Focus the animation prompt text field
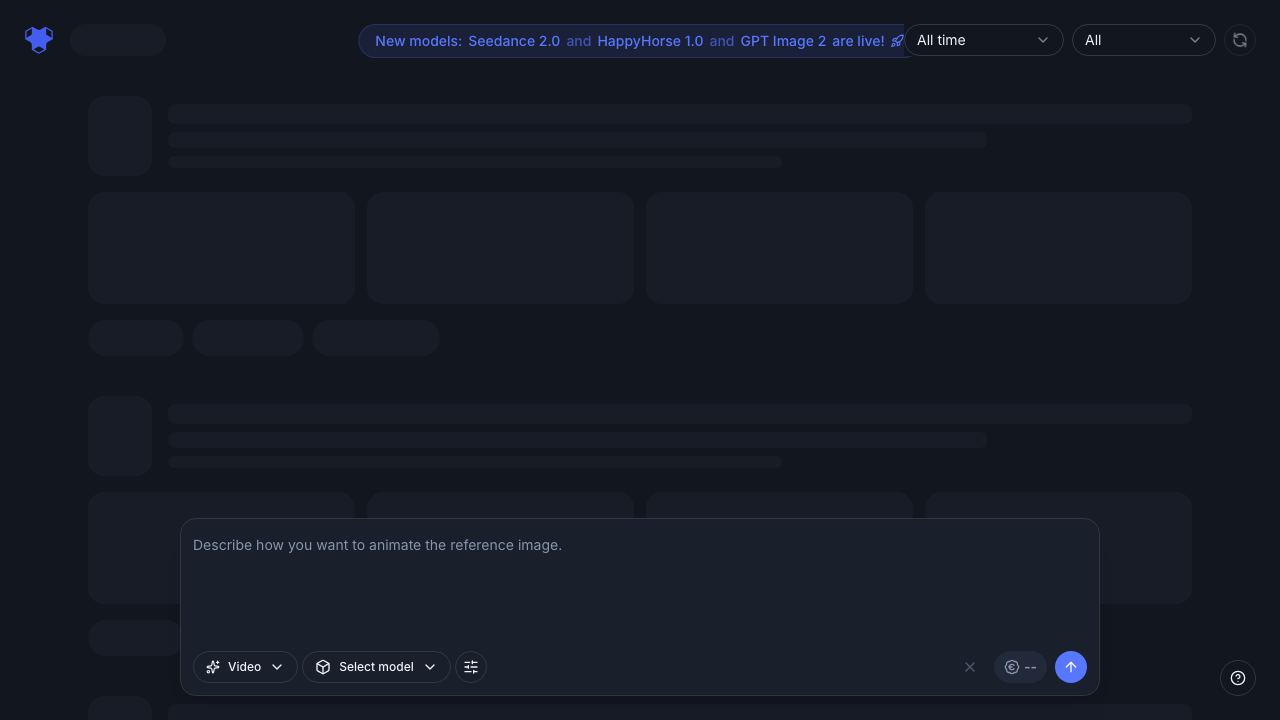 640,583
